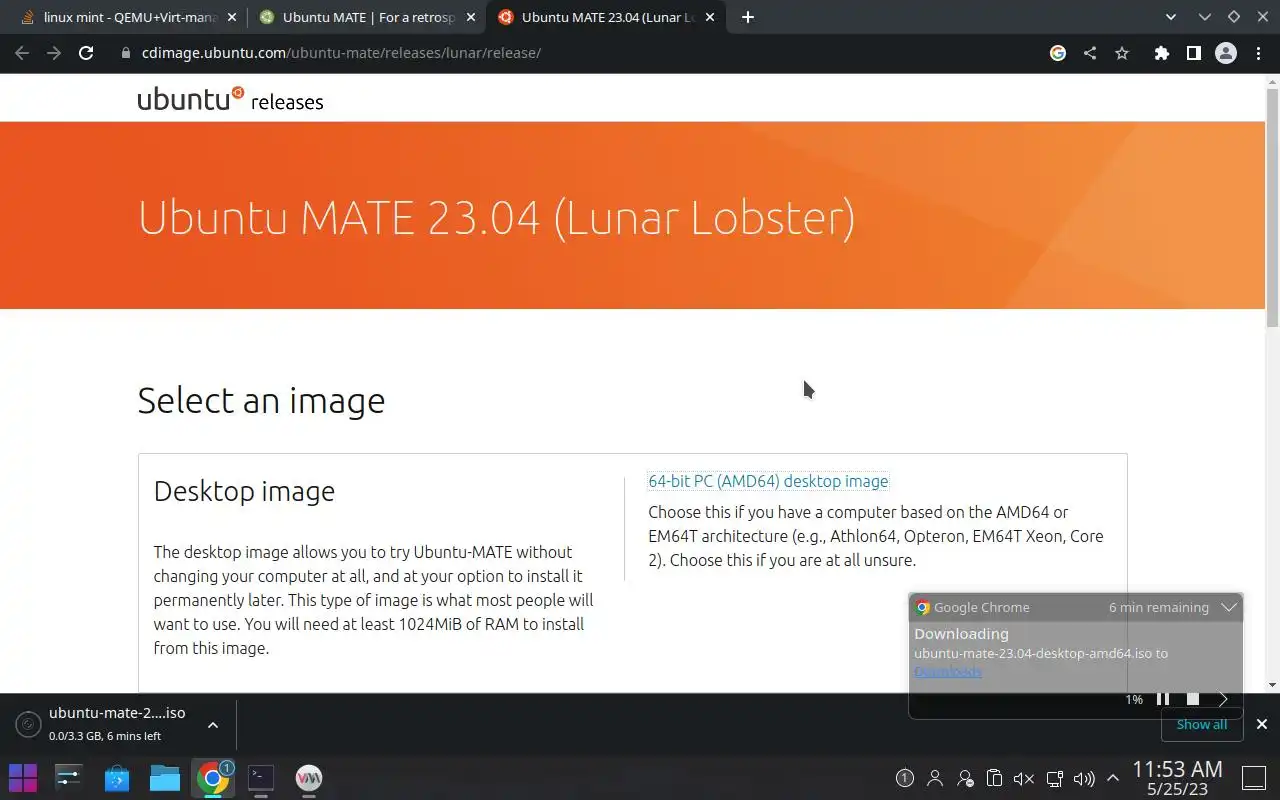View site information via lock icon
Image resolution: width=1280 pixels, height=800 pixels.
point(126,53)
